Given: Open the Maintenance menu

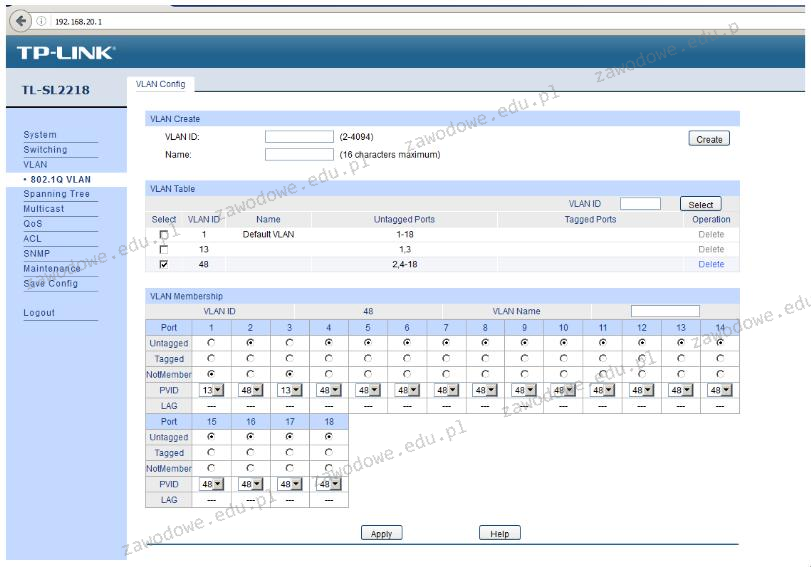Looking at the screenshot, I should click(52, 268).
